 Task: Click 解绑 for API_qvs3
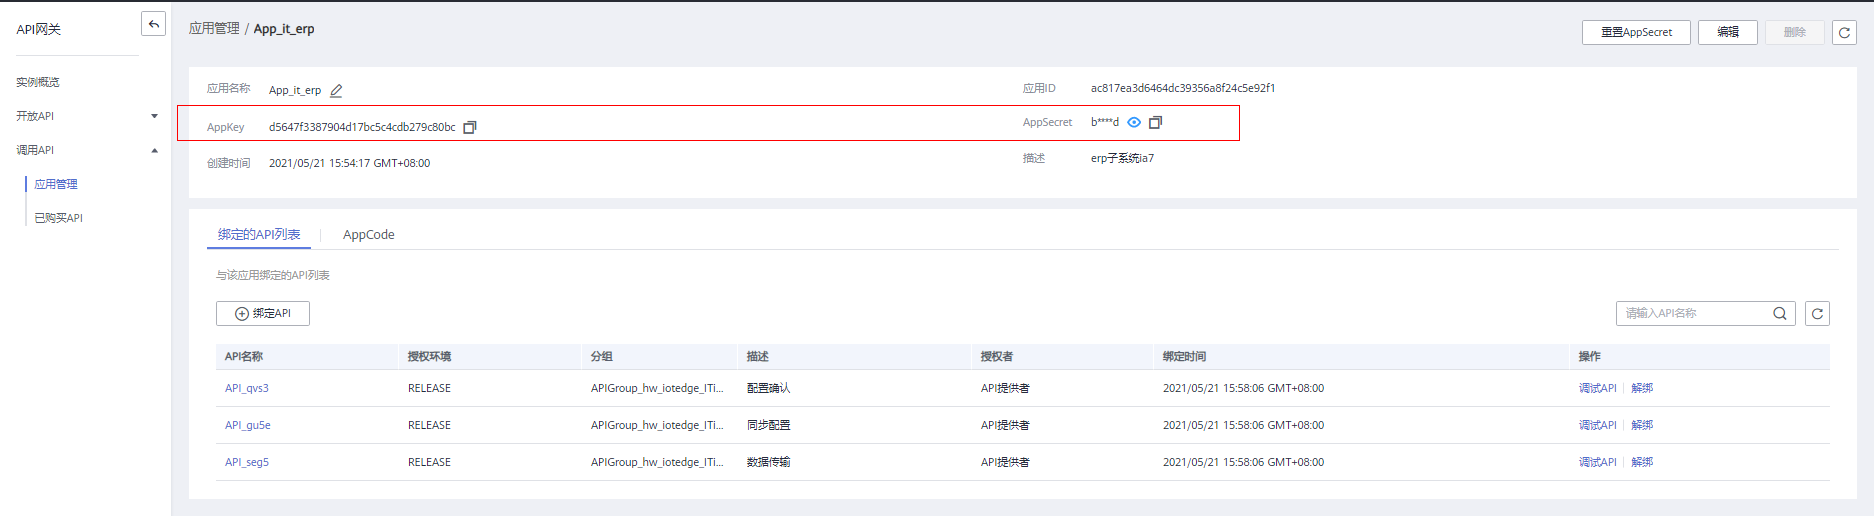tap(1642, 389)
